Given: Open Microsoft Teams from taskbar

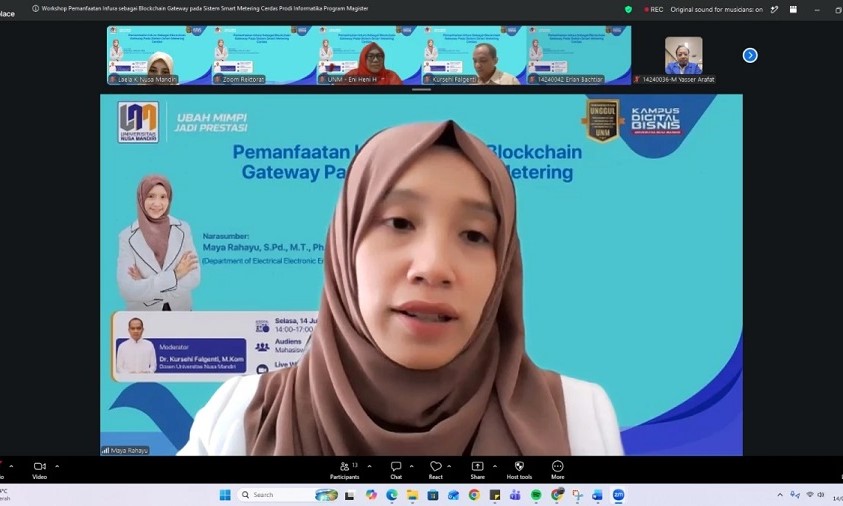Looking at the screenshot, I should click(x=515, y=495).
